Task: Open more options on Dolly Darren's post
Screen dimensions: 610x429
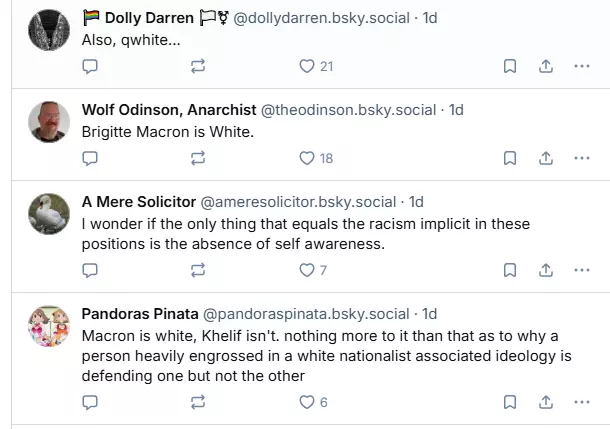Action: pyautogui.click(x=582, y=66)
